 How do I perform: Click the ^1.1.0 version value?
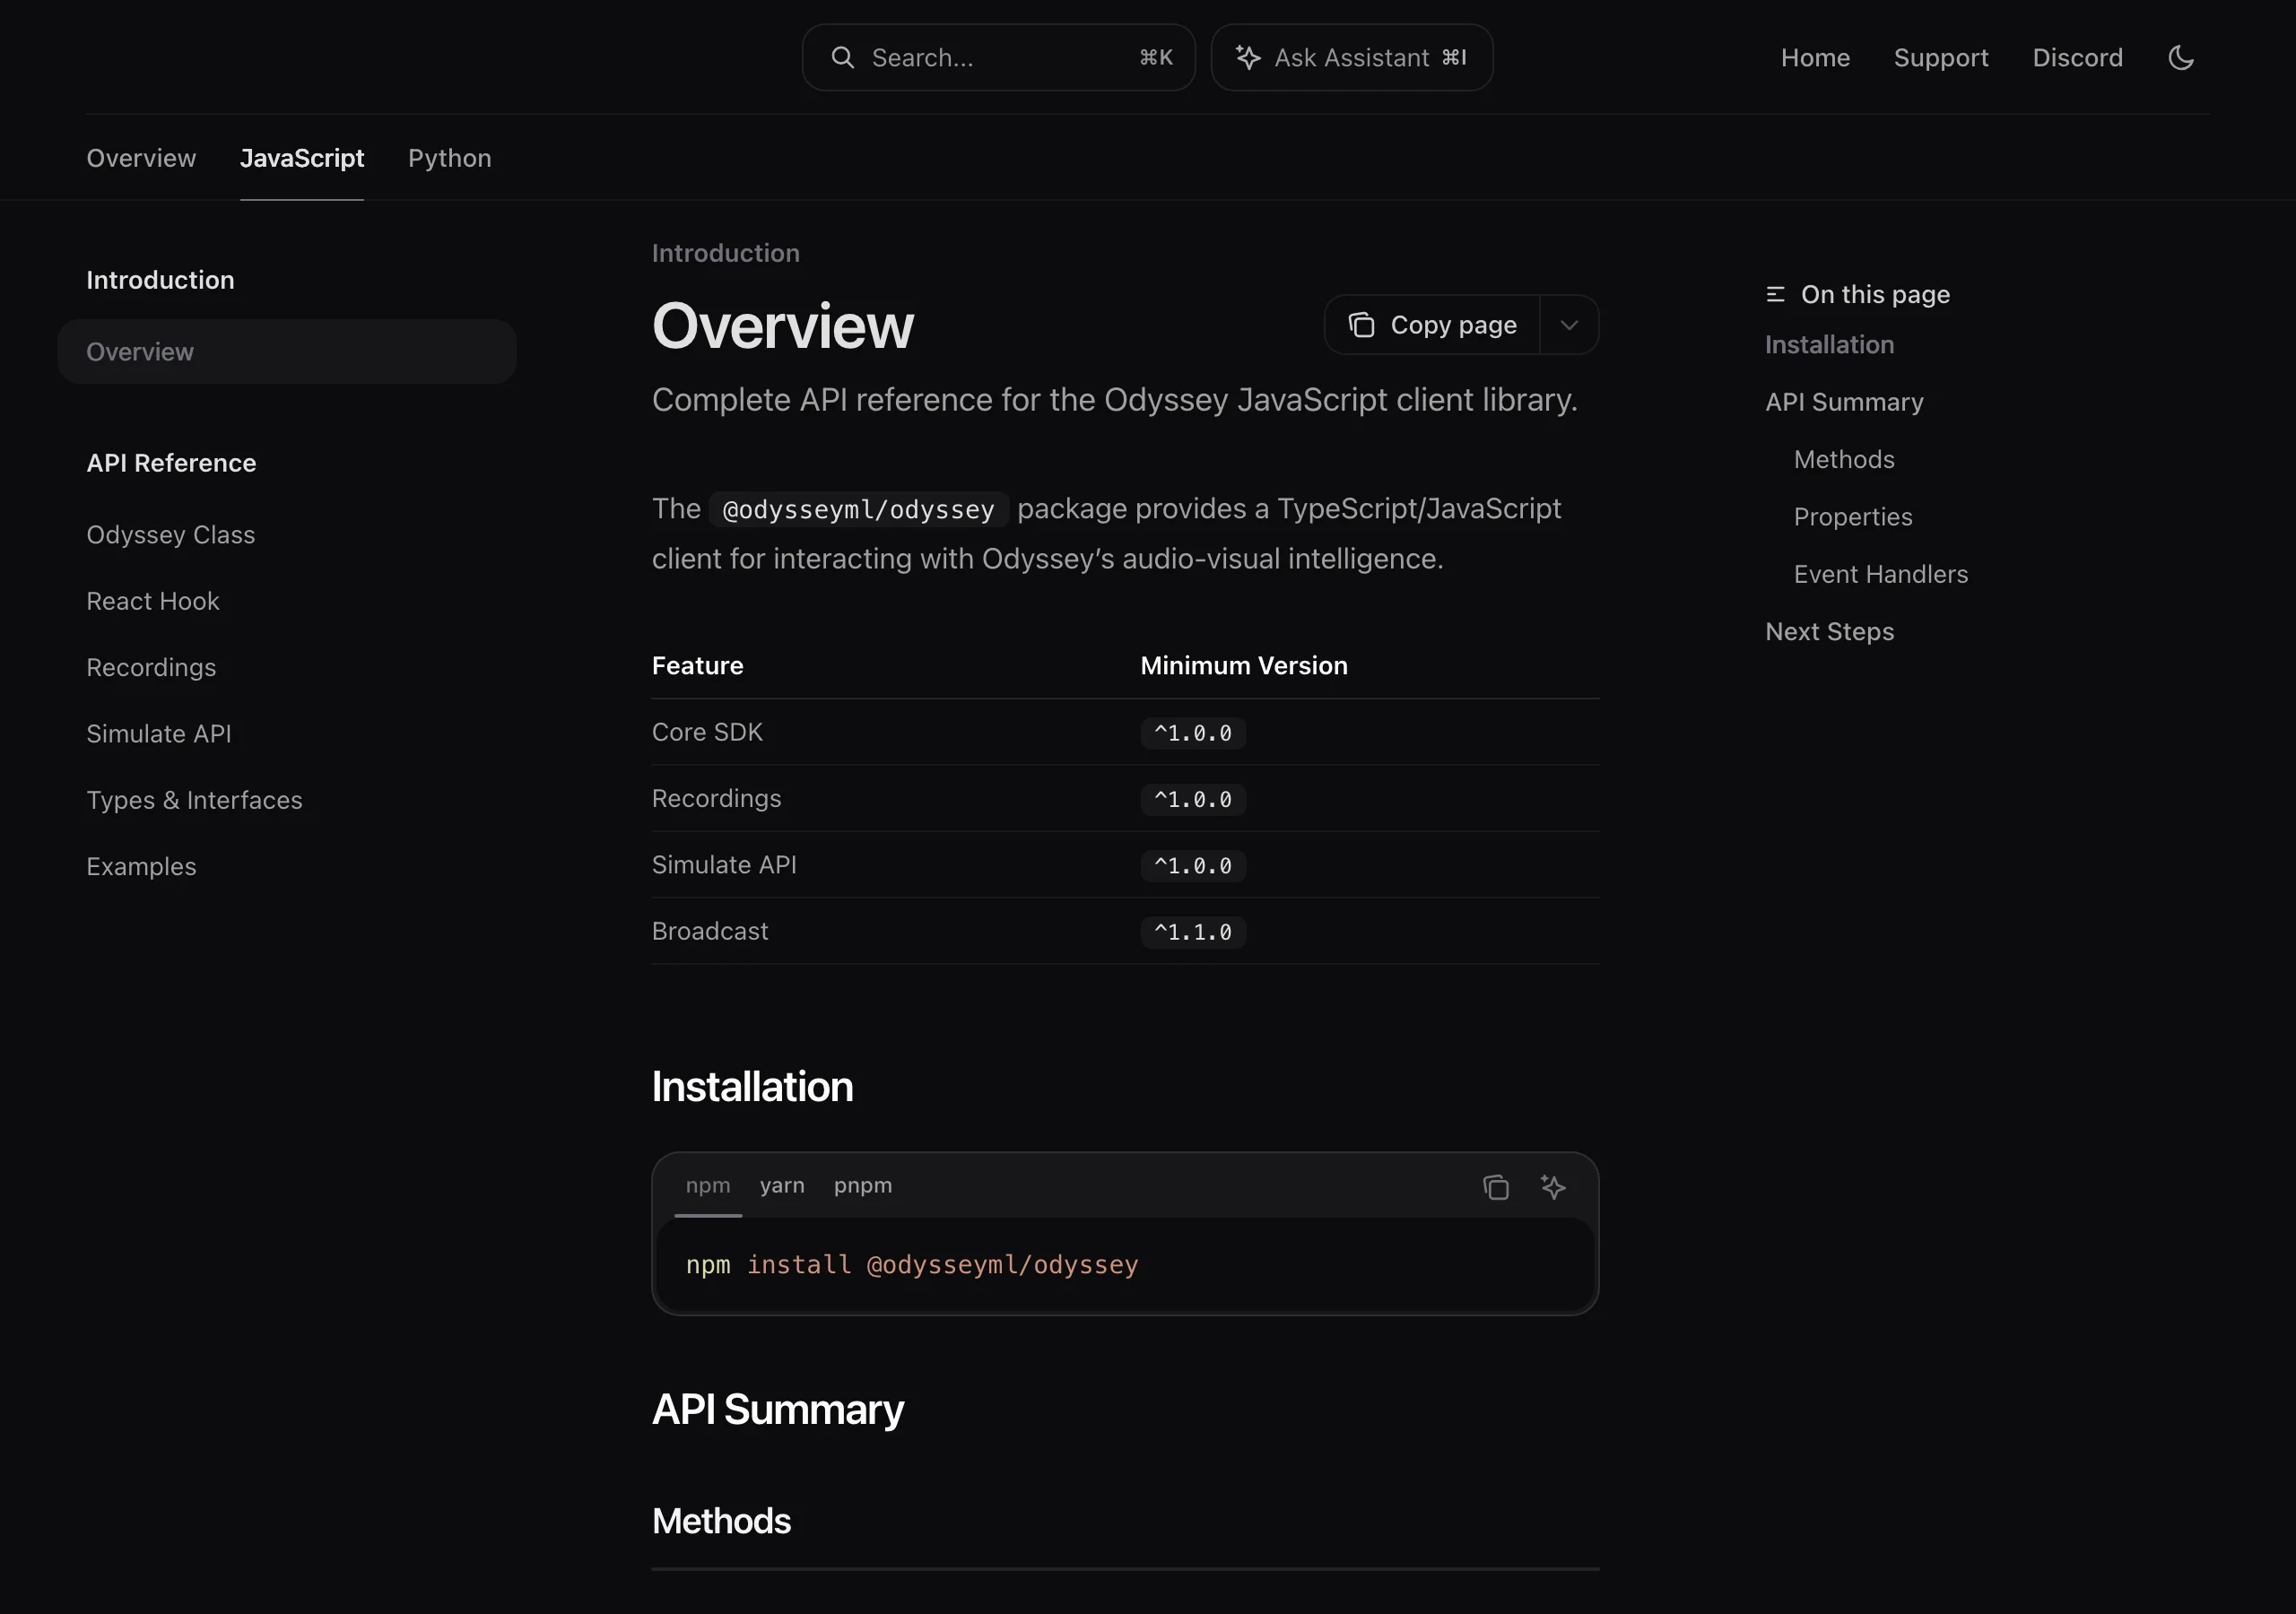click(x=1193, y=932)
